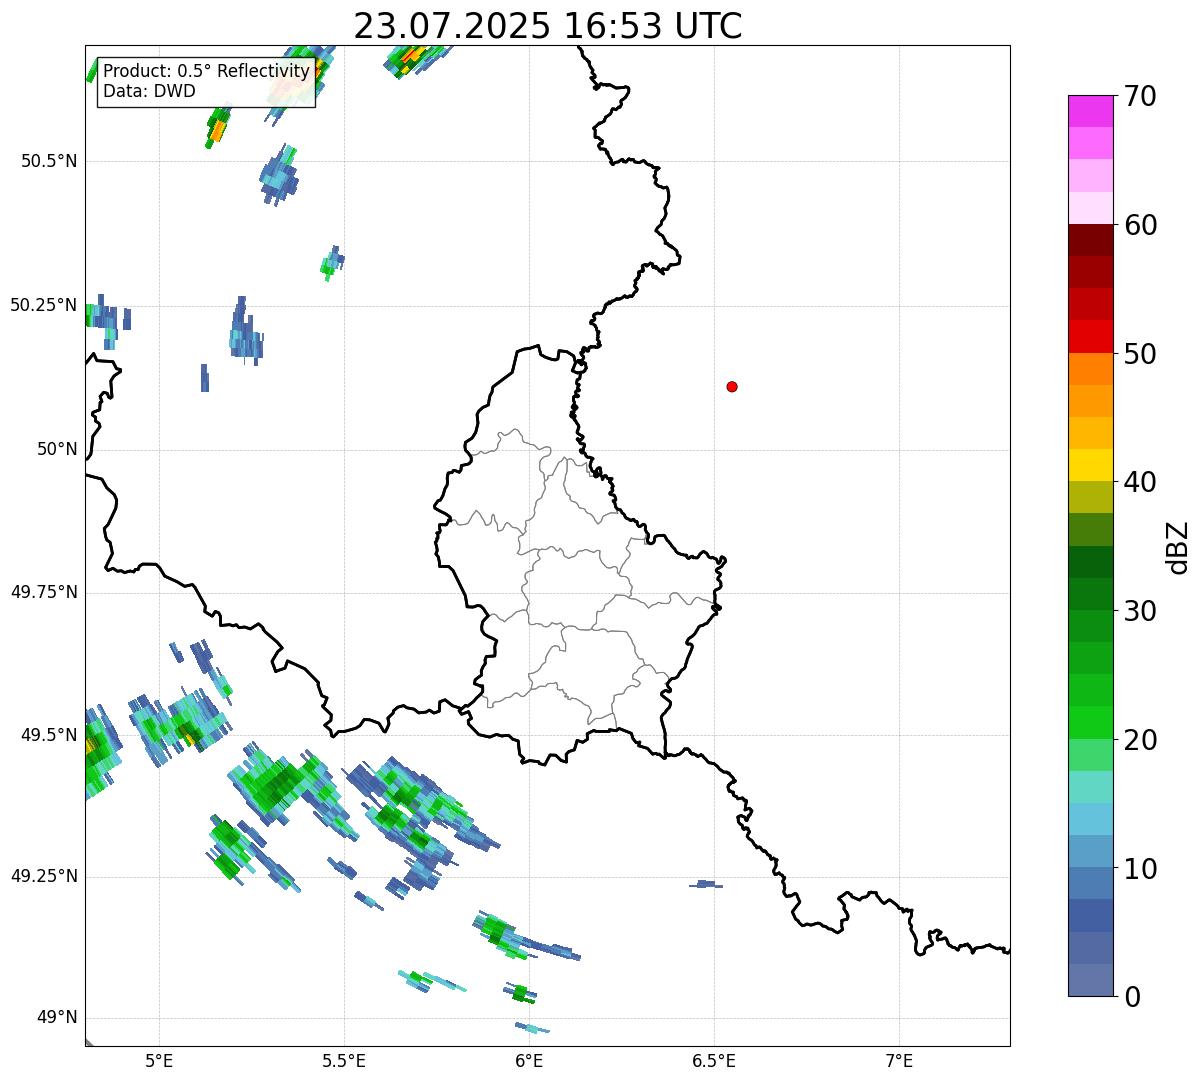Screen dimensions: 1202x1081
Task: Click the latitude label 49.5°N
Action: [x=49, y=735]
